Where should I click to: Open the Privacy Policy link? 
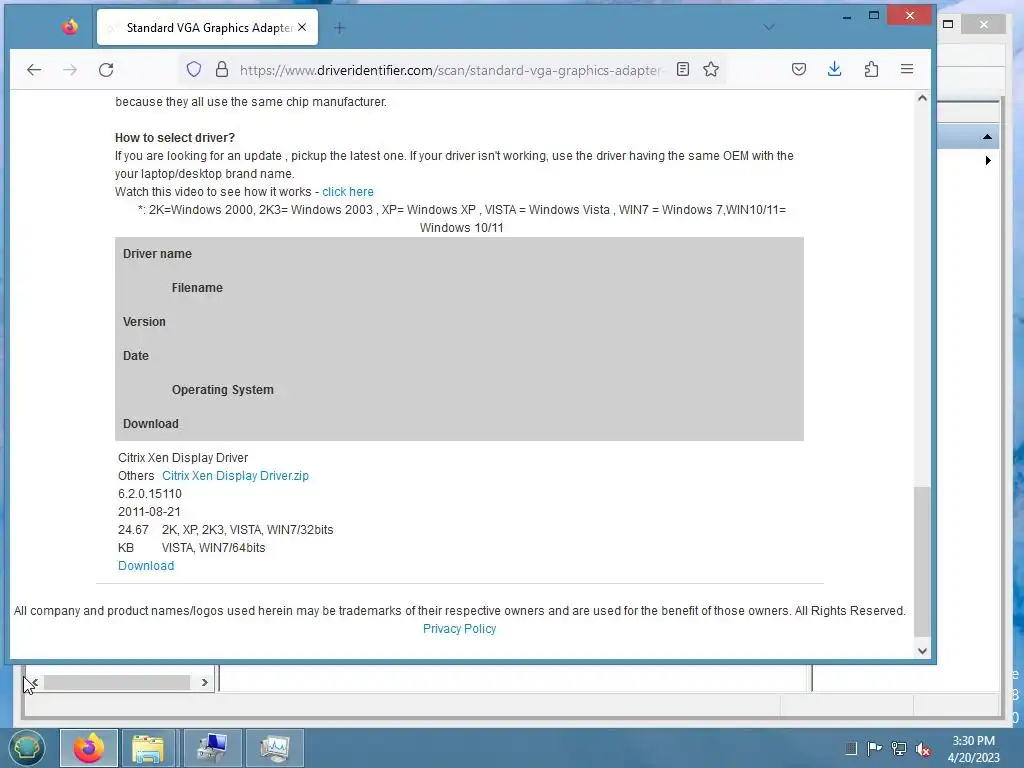[459, 628]
